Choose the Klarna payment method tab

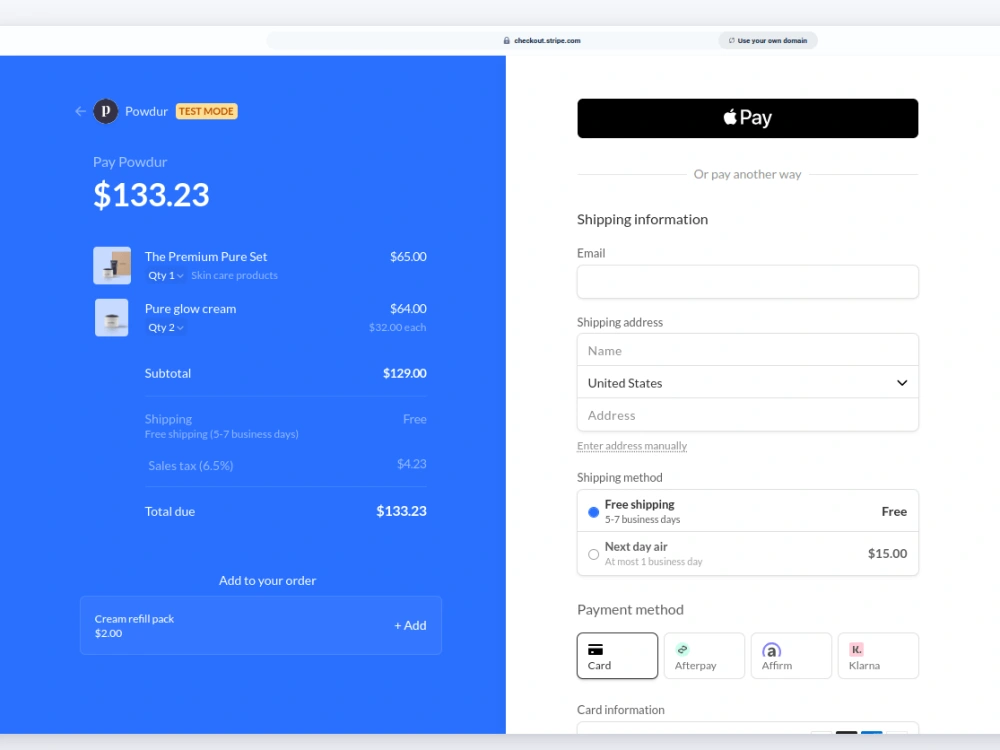coord(878,656)
